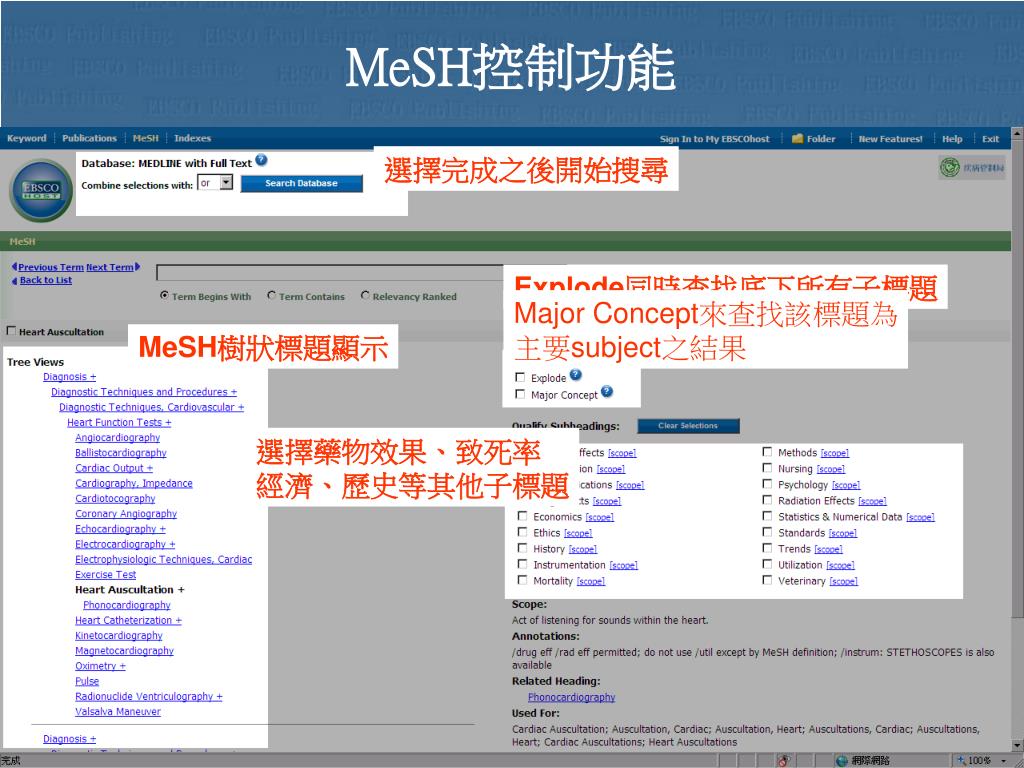The image size is (1024, 768).
Task: Click the Next Term arrow icon
Action: [x=138, y=266]
